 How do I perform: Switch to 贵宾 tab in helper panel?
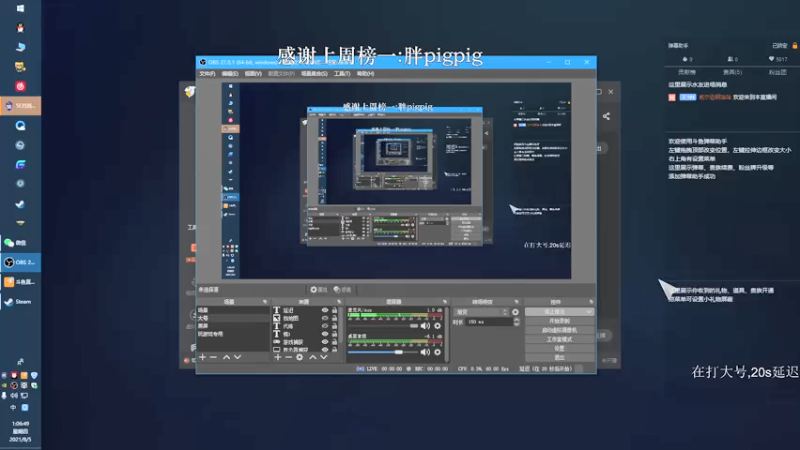[x=732, y=72]
